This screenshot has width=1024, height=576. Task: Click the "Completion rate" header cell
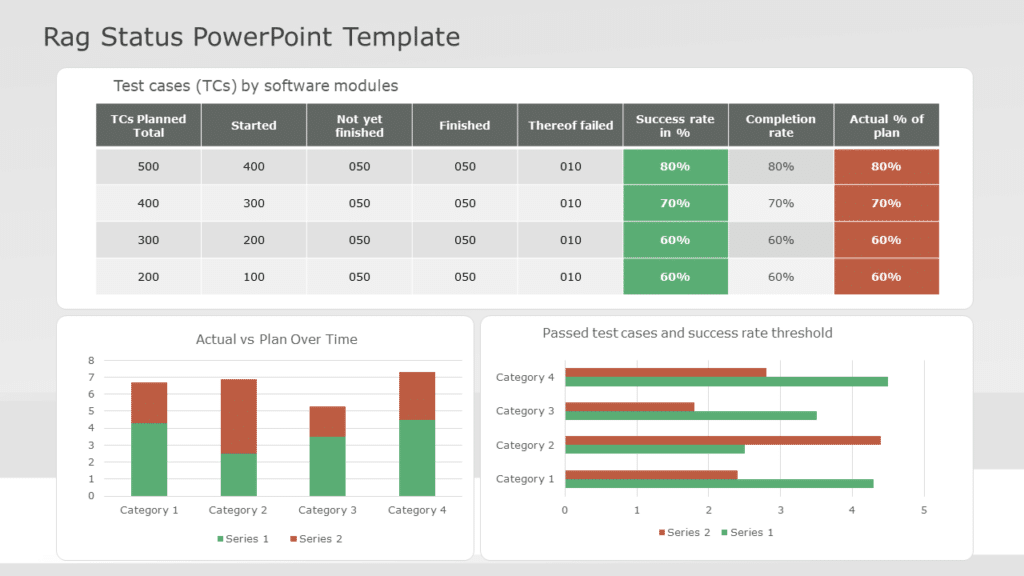(781, 125)
